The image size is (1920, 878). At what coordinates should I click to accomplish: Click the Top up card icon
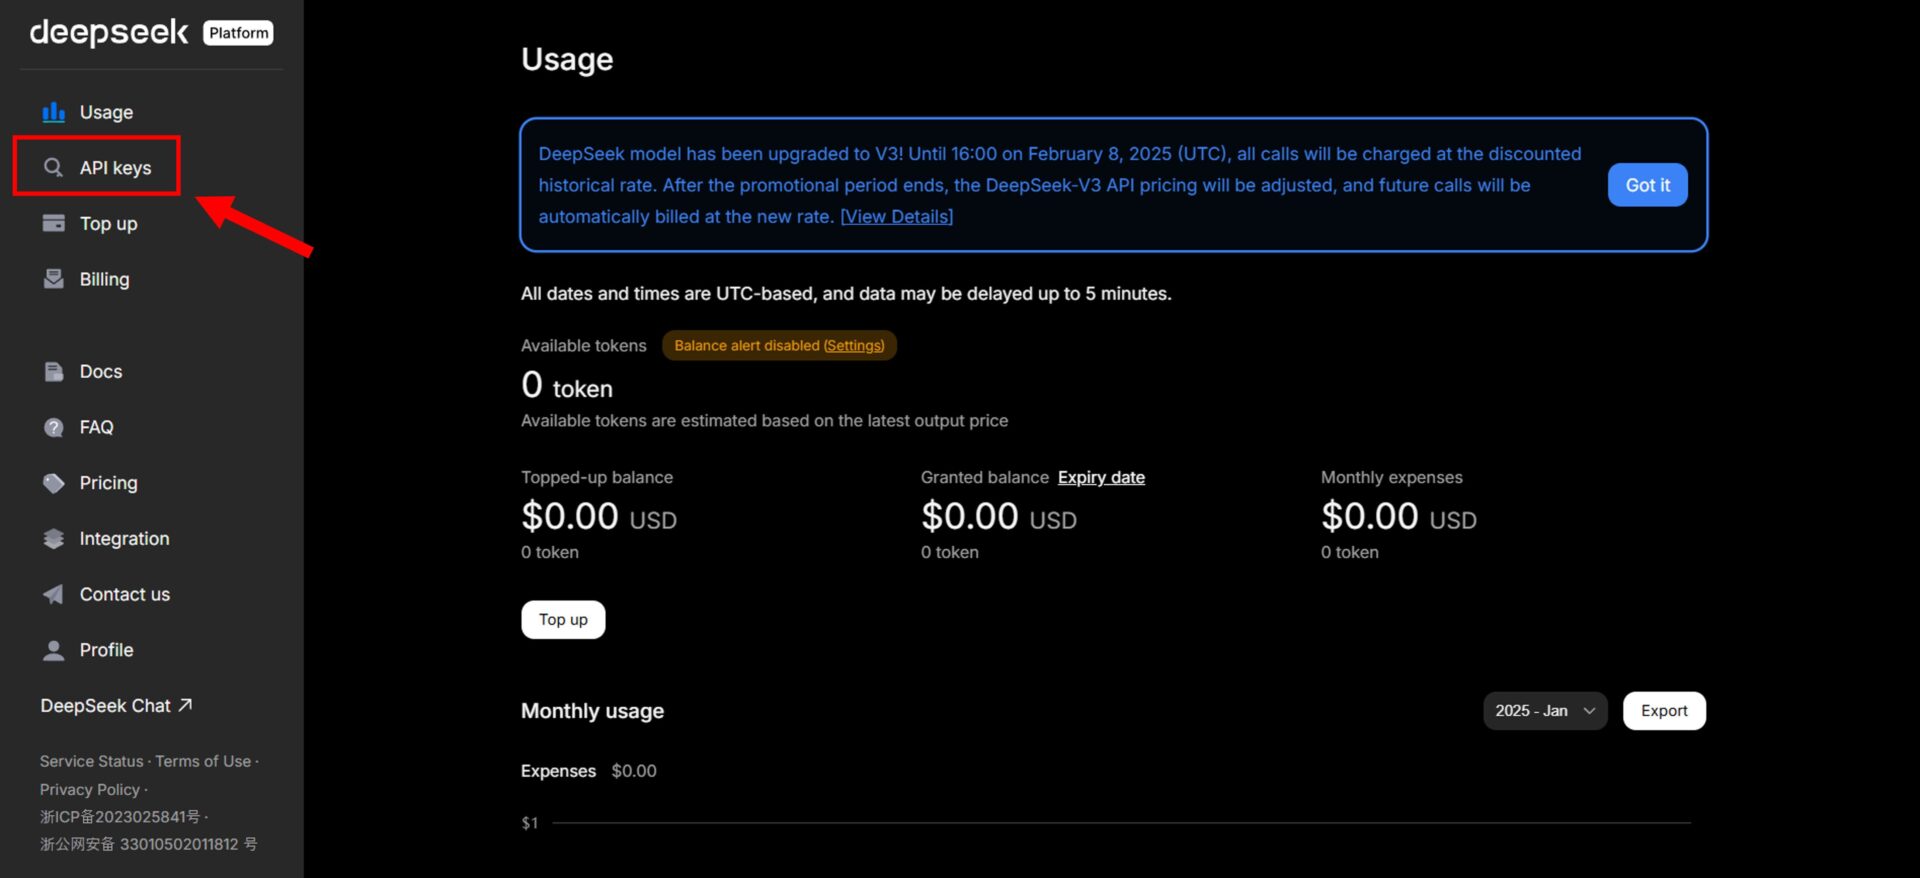coord(54,223)
